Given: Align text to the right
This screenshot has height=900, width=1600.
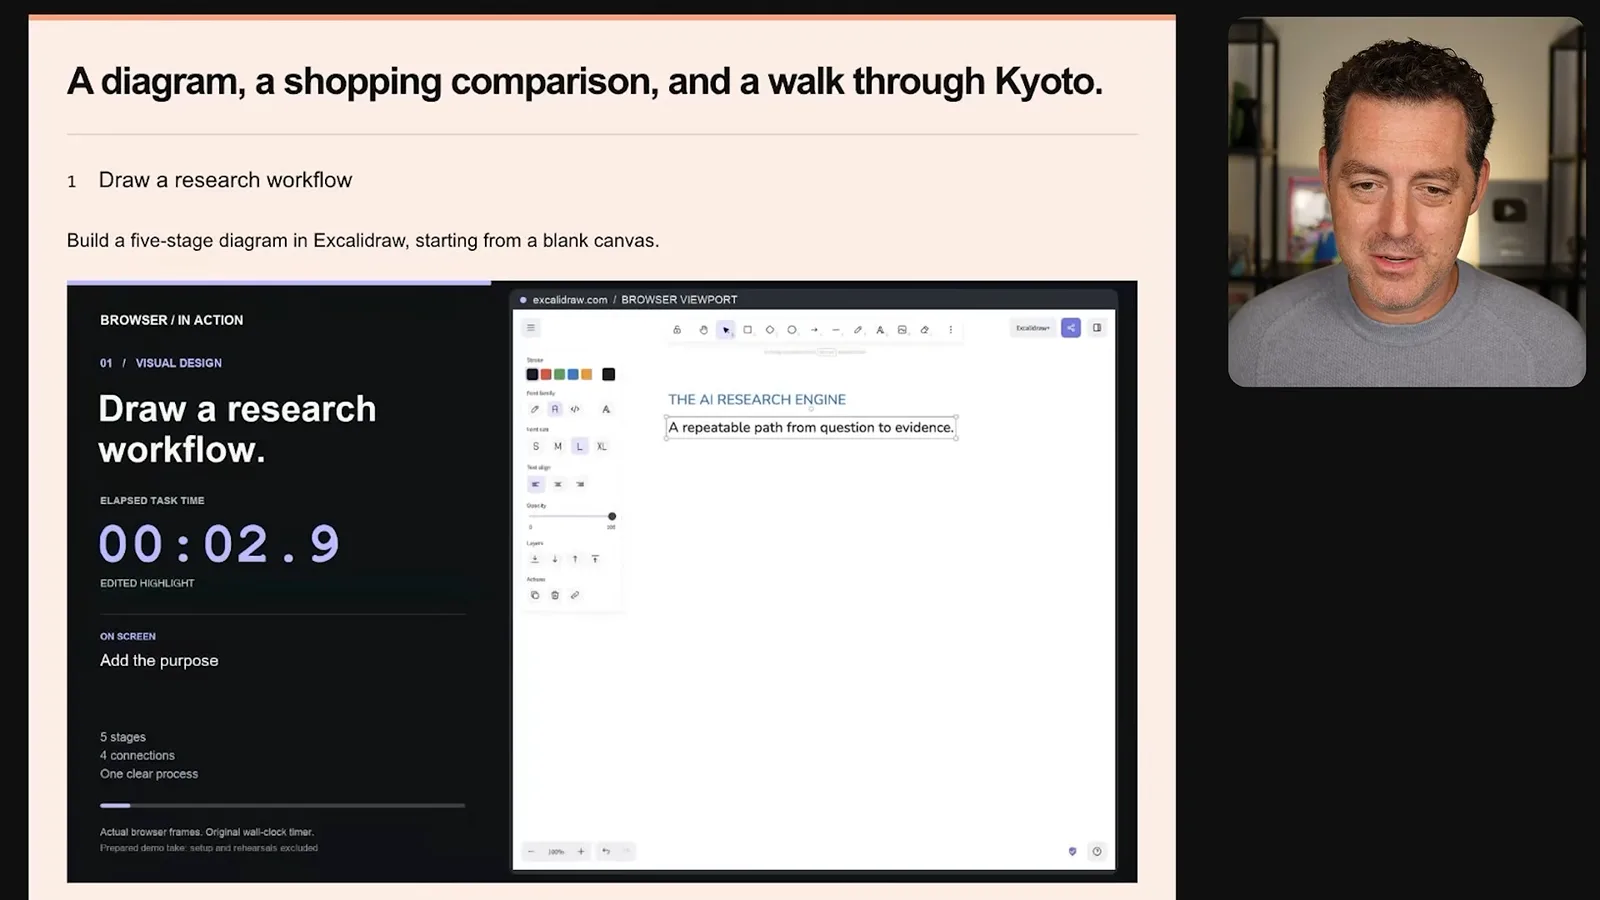Looking at the screenshot, I should (580, 485).
